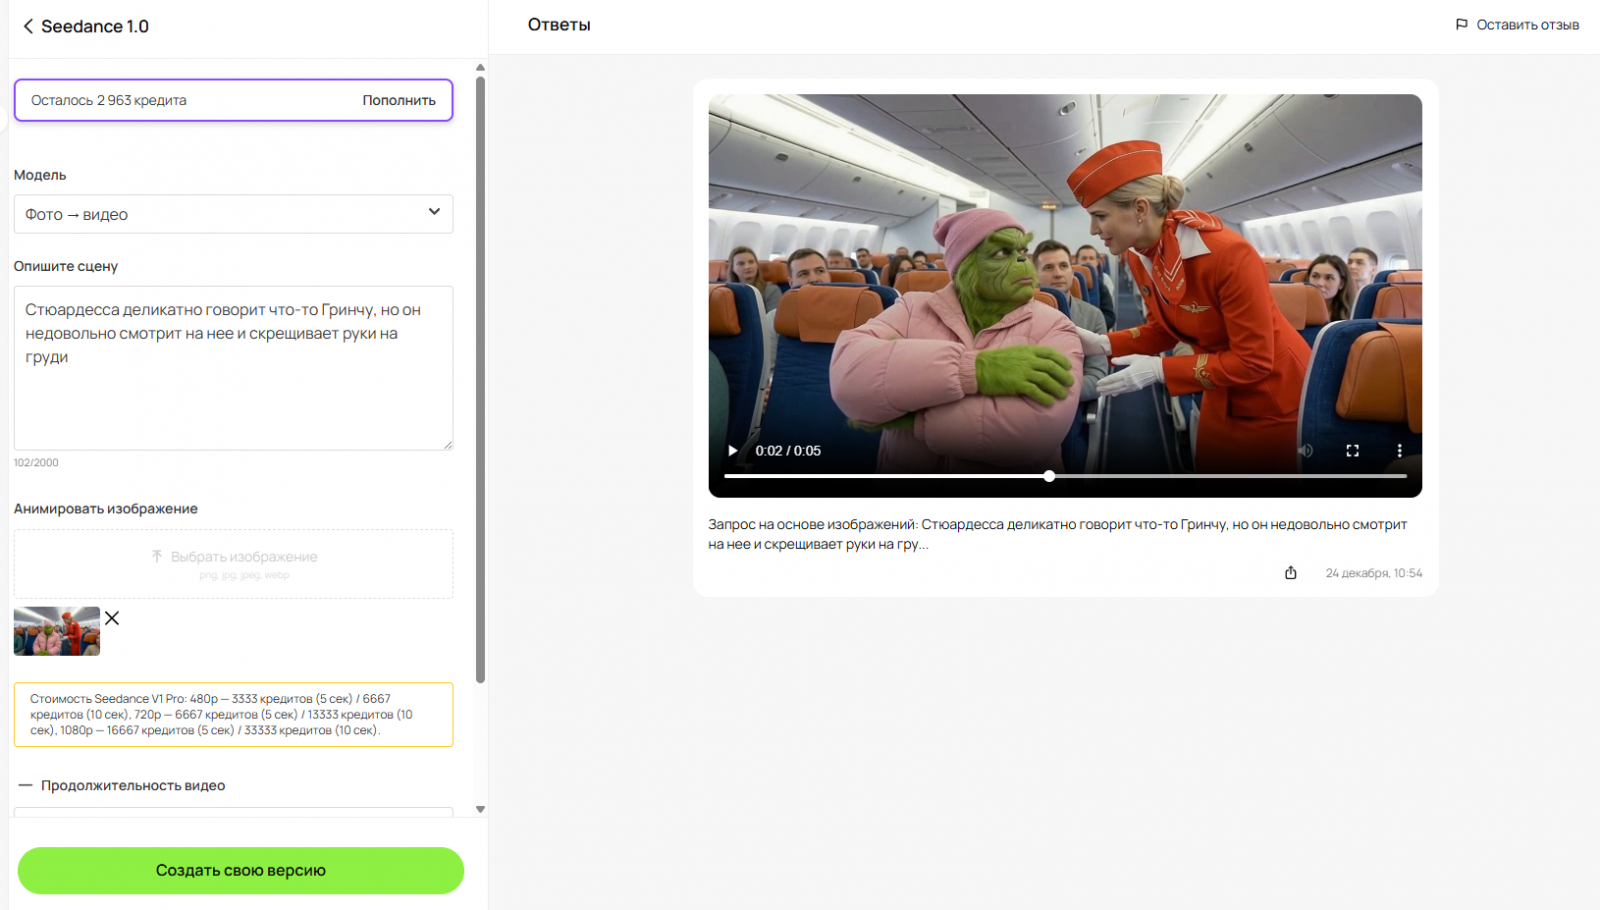Click the Seedance 1.0 title
Screen dimensions: 1600x910
coord(95,26)
